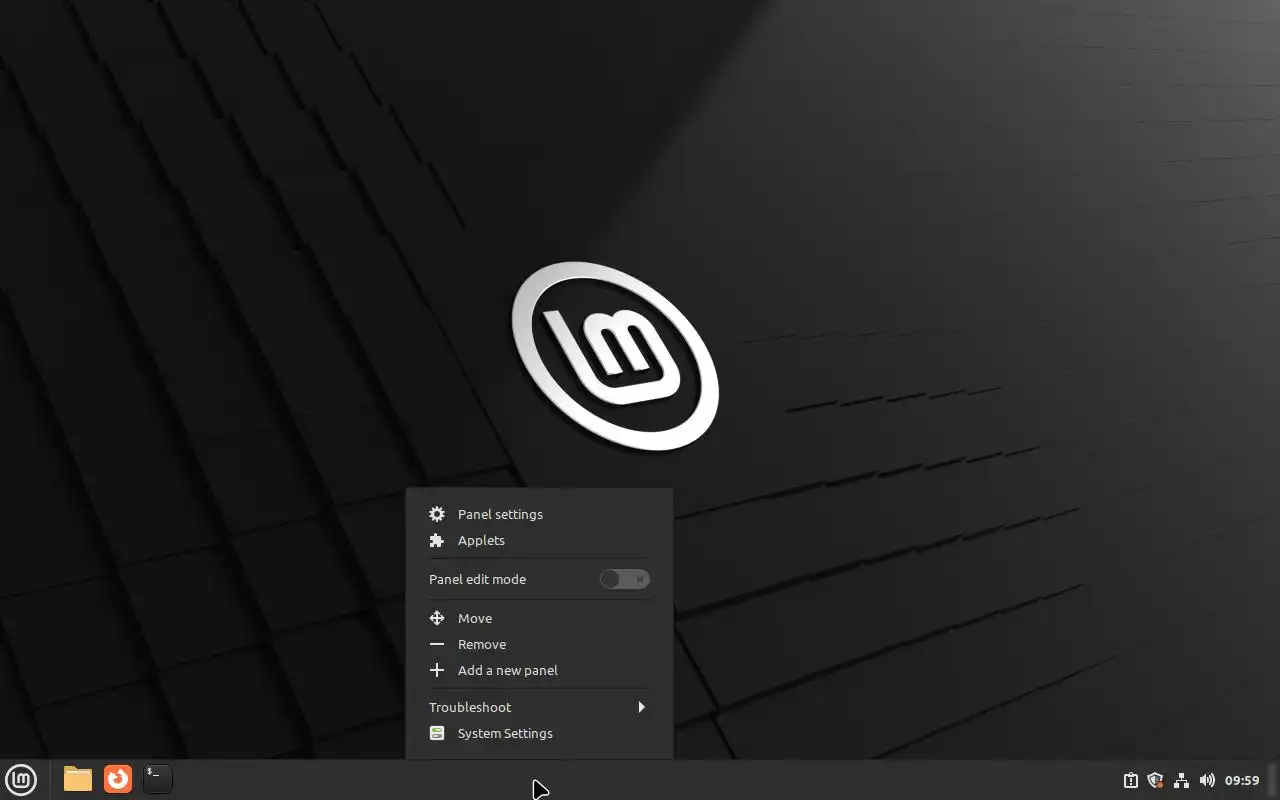The image size is (1280, 800).
Task: Open the Linux Mint start menu
Action: [x=21, y=779]
